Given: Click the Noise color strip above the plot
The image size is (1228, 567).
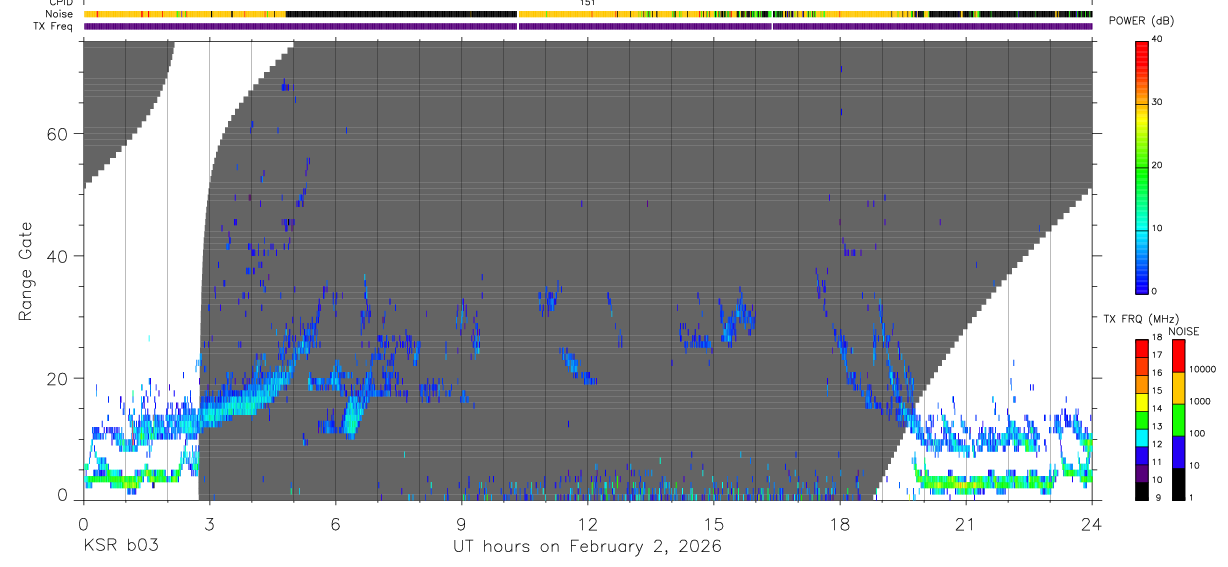Looking at the screenshot, I should tap(588, 14).
